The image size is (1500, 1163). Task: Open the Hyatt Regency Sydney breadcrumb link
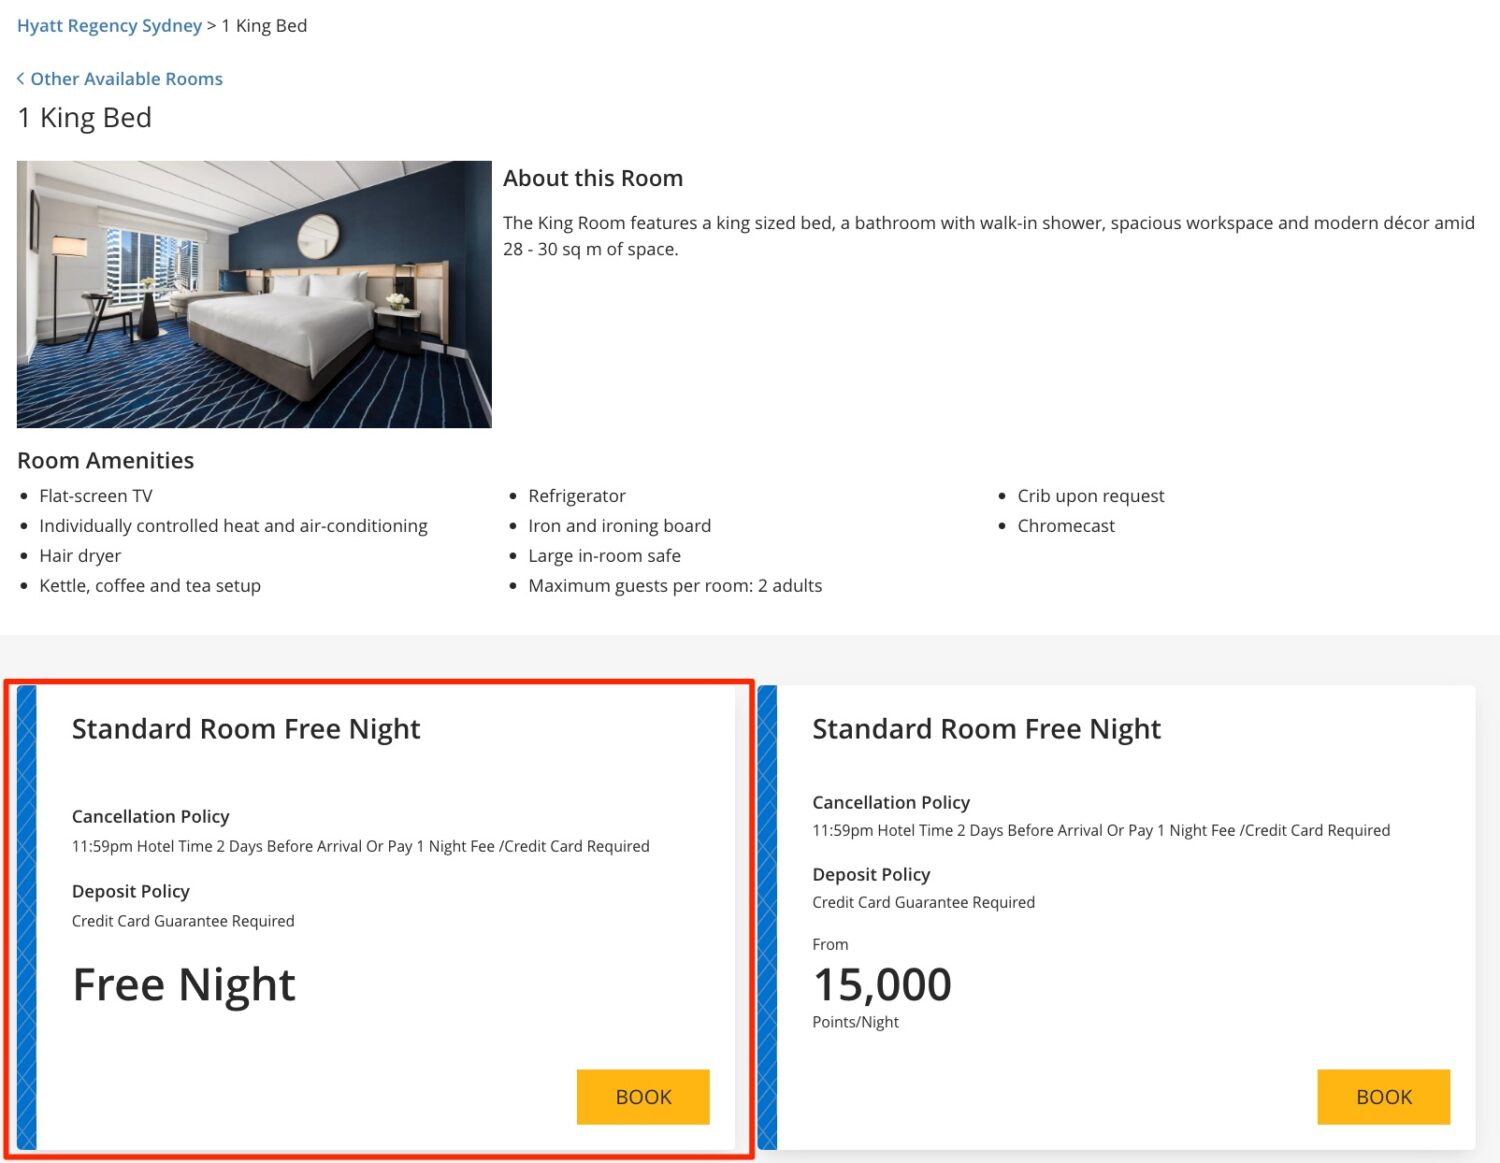(x=109, y=25)
